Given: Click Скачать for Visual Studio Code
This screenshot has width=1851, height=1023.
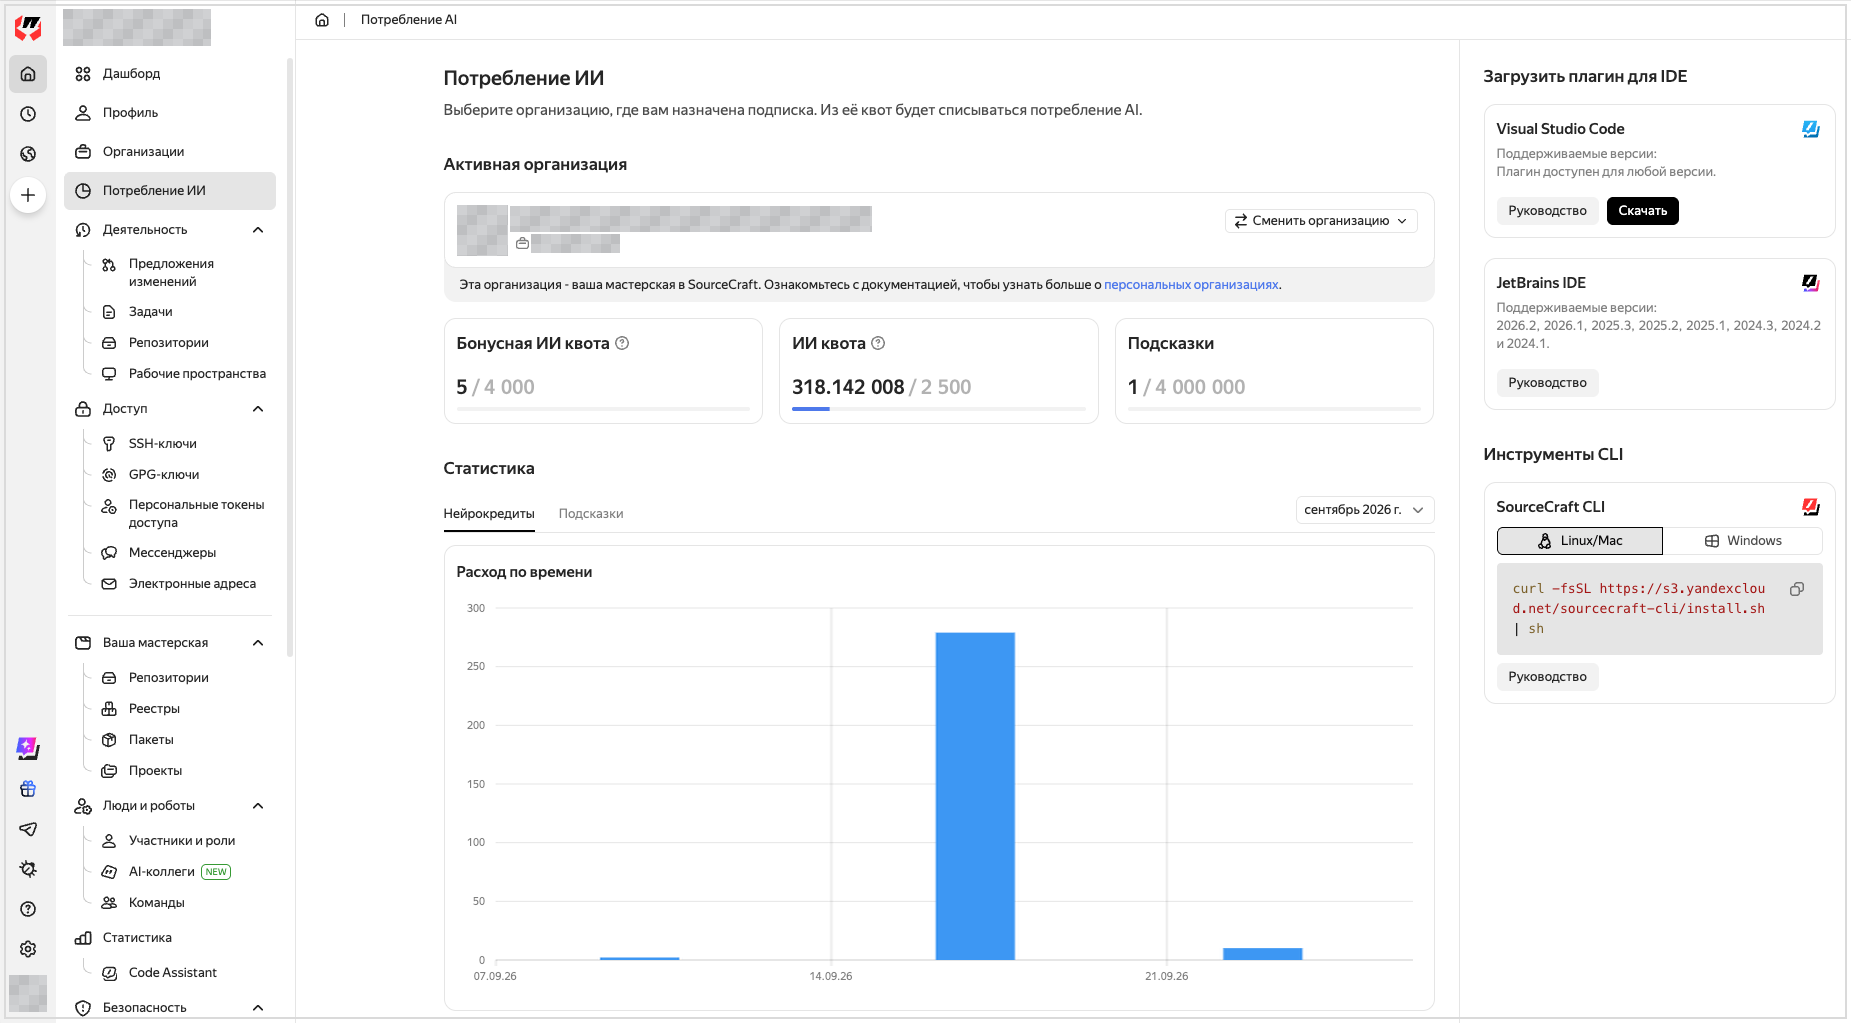Looking at the screenshot, I should pos(1643,211).
